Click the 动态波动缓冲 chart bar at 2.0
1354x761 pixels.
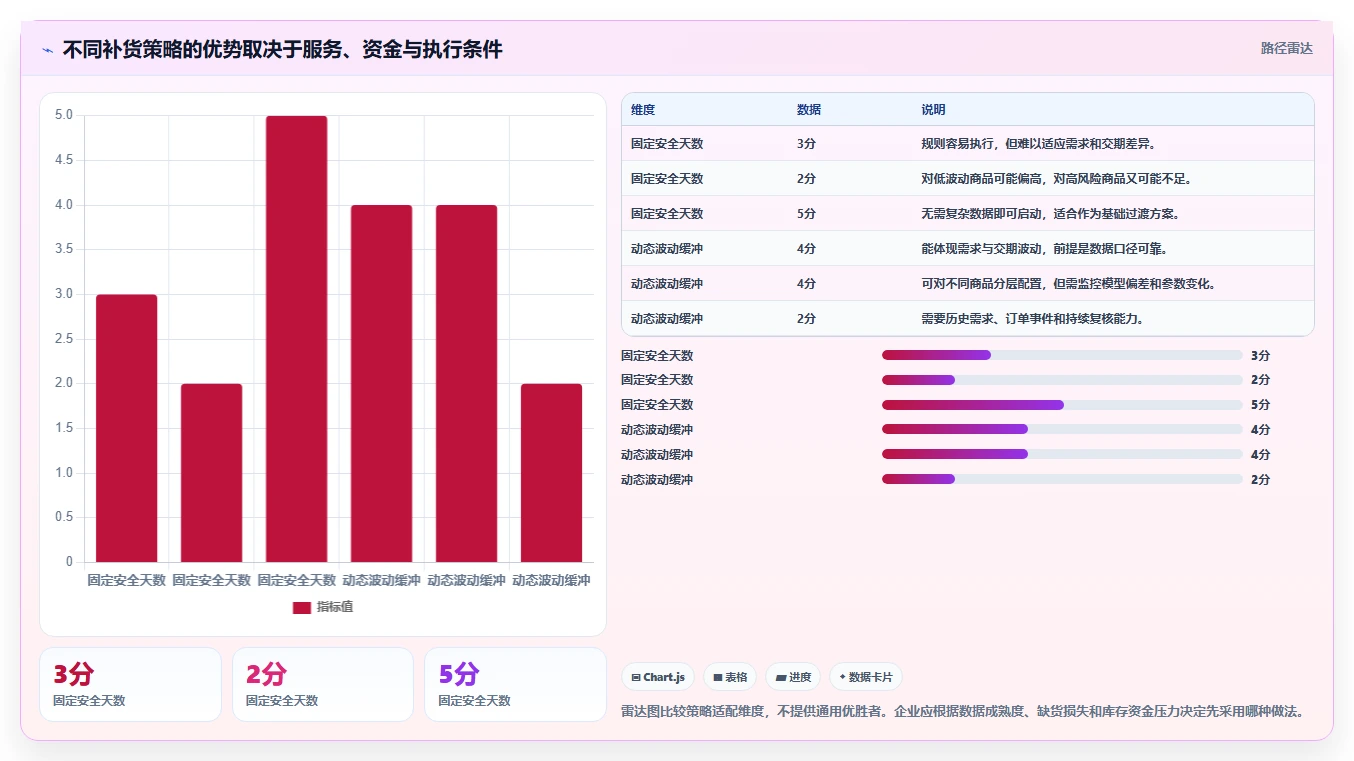click(x=551, y=473)
